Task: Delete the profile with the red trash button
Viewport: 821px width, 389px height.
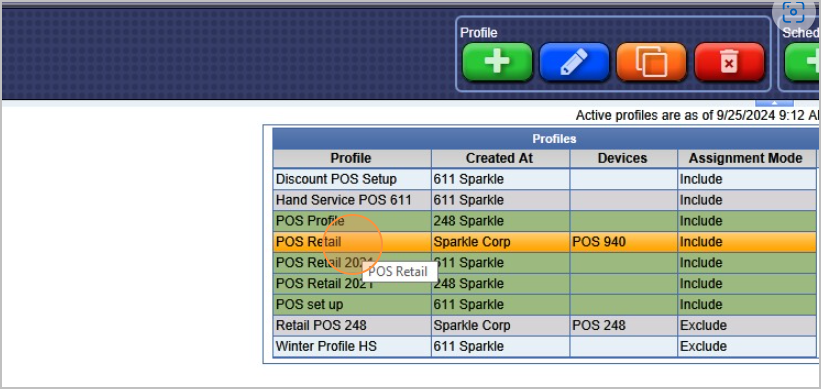Action: (x=729, y=62)
